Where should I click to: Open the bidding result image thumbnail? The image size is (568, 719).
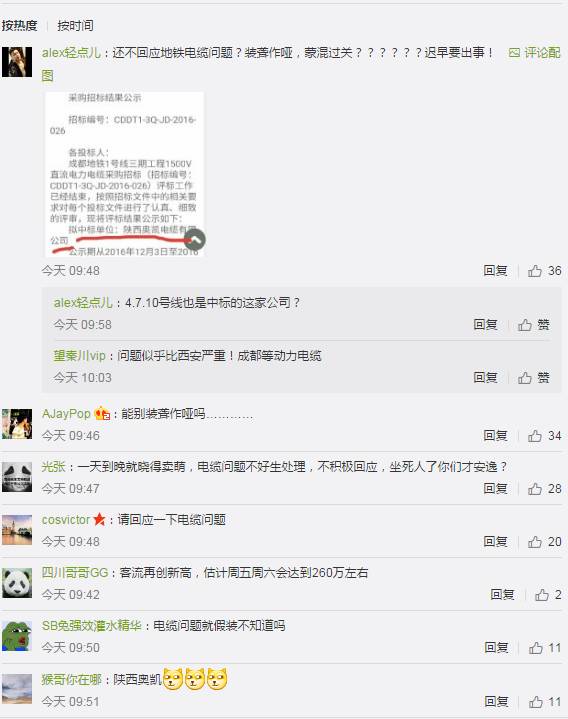pos(125,174)
